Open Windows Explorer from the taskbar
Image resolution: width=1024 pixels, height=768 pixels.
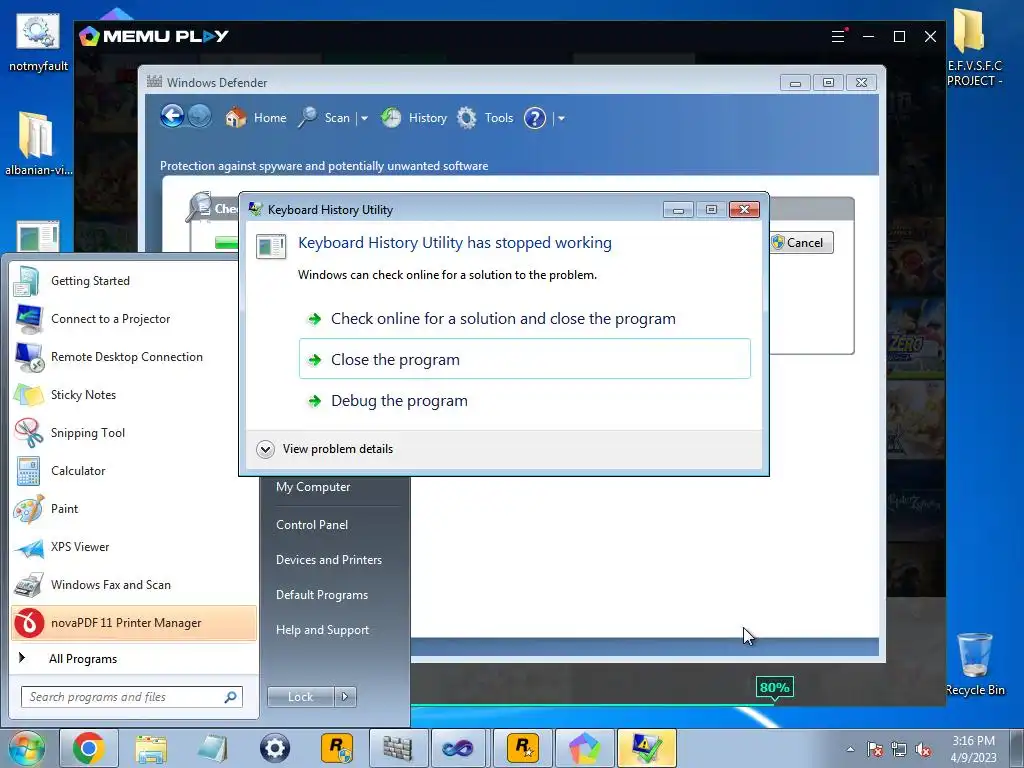coord(151,748)
